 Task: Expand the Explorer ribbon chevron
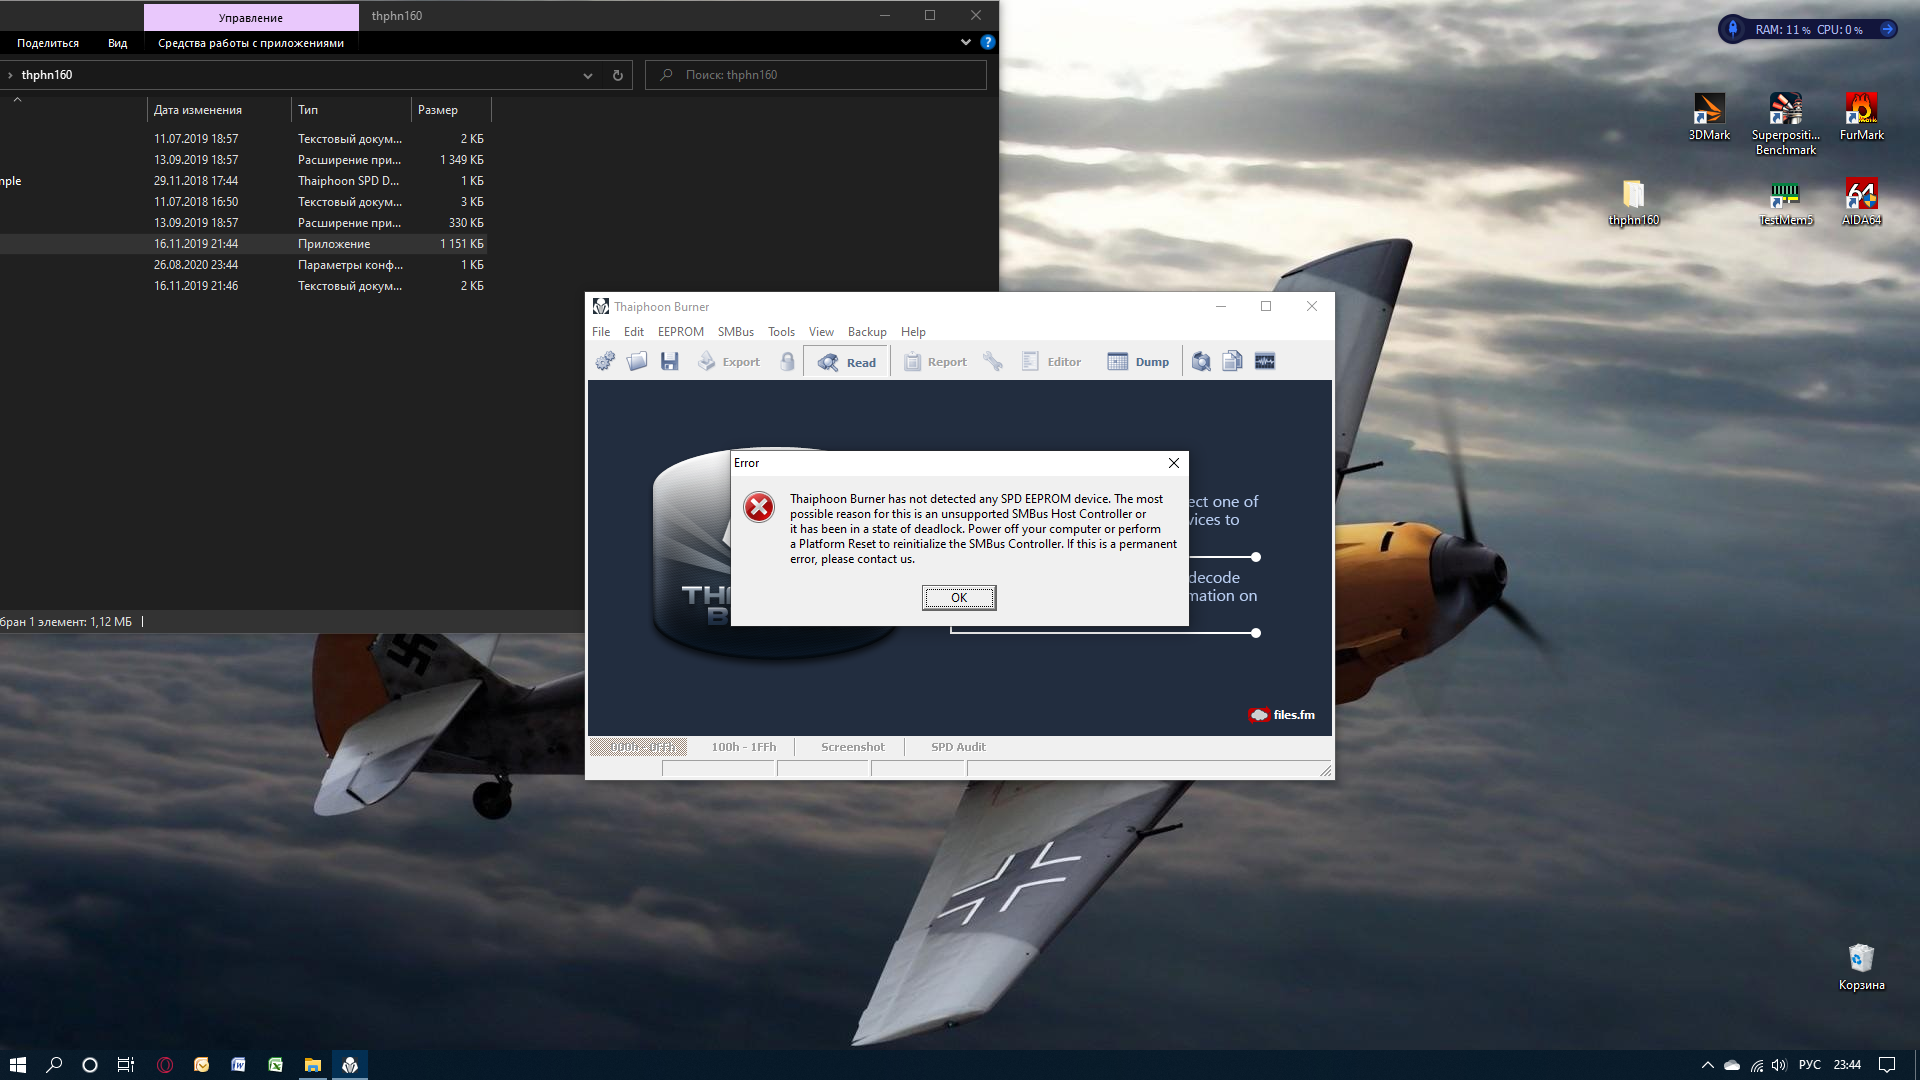point(965,42)
